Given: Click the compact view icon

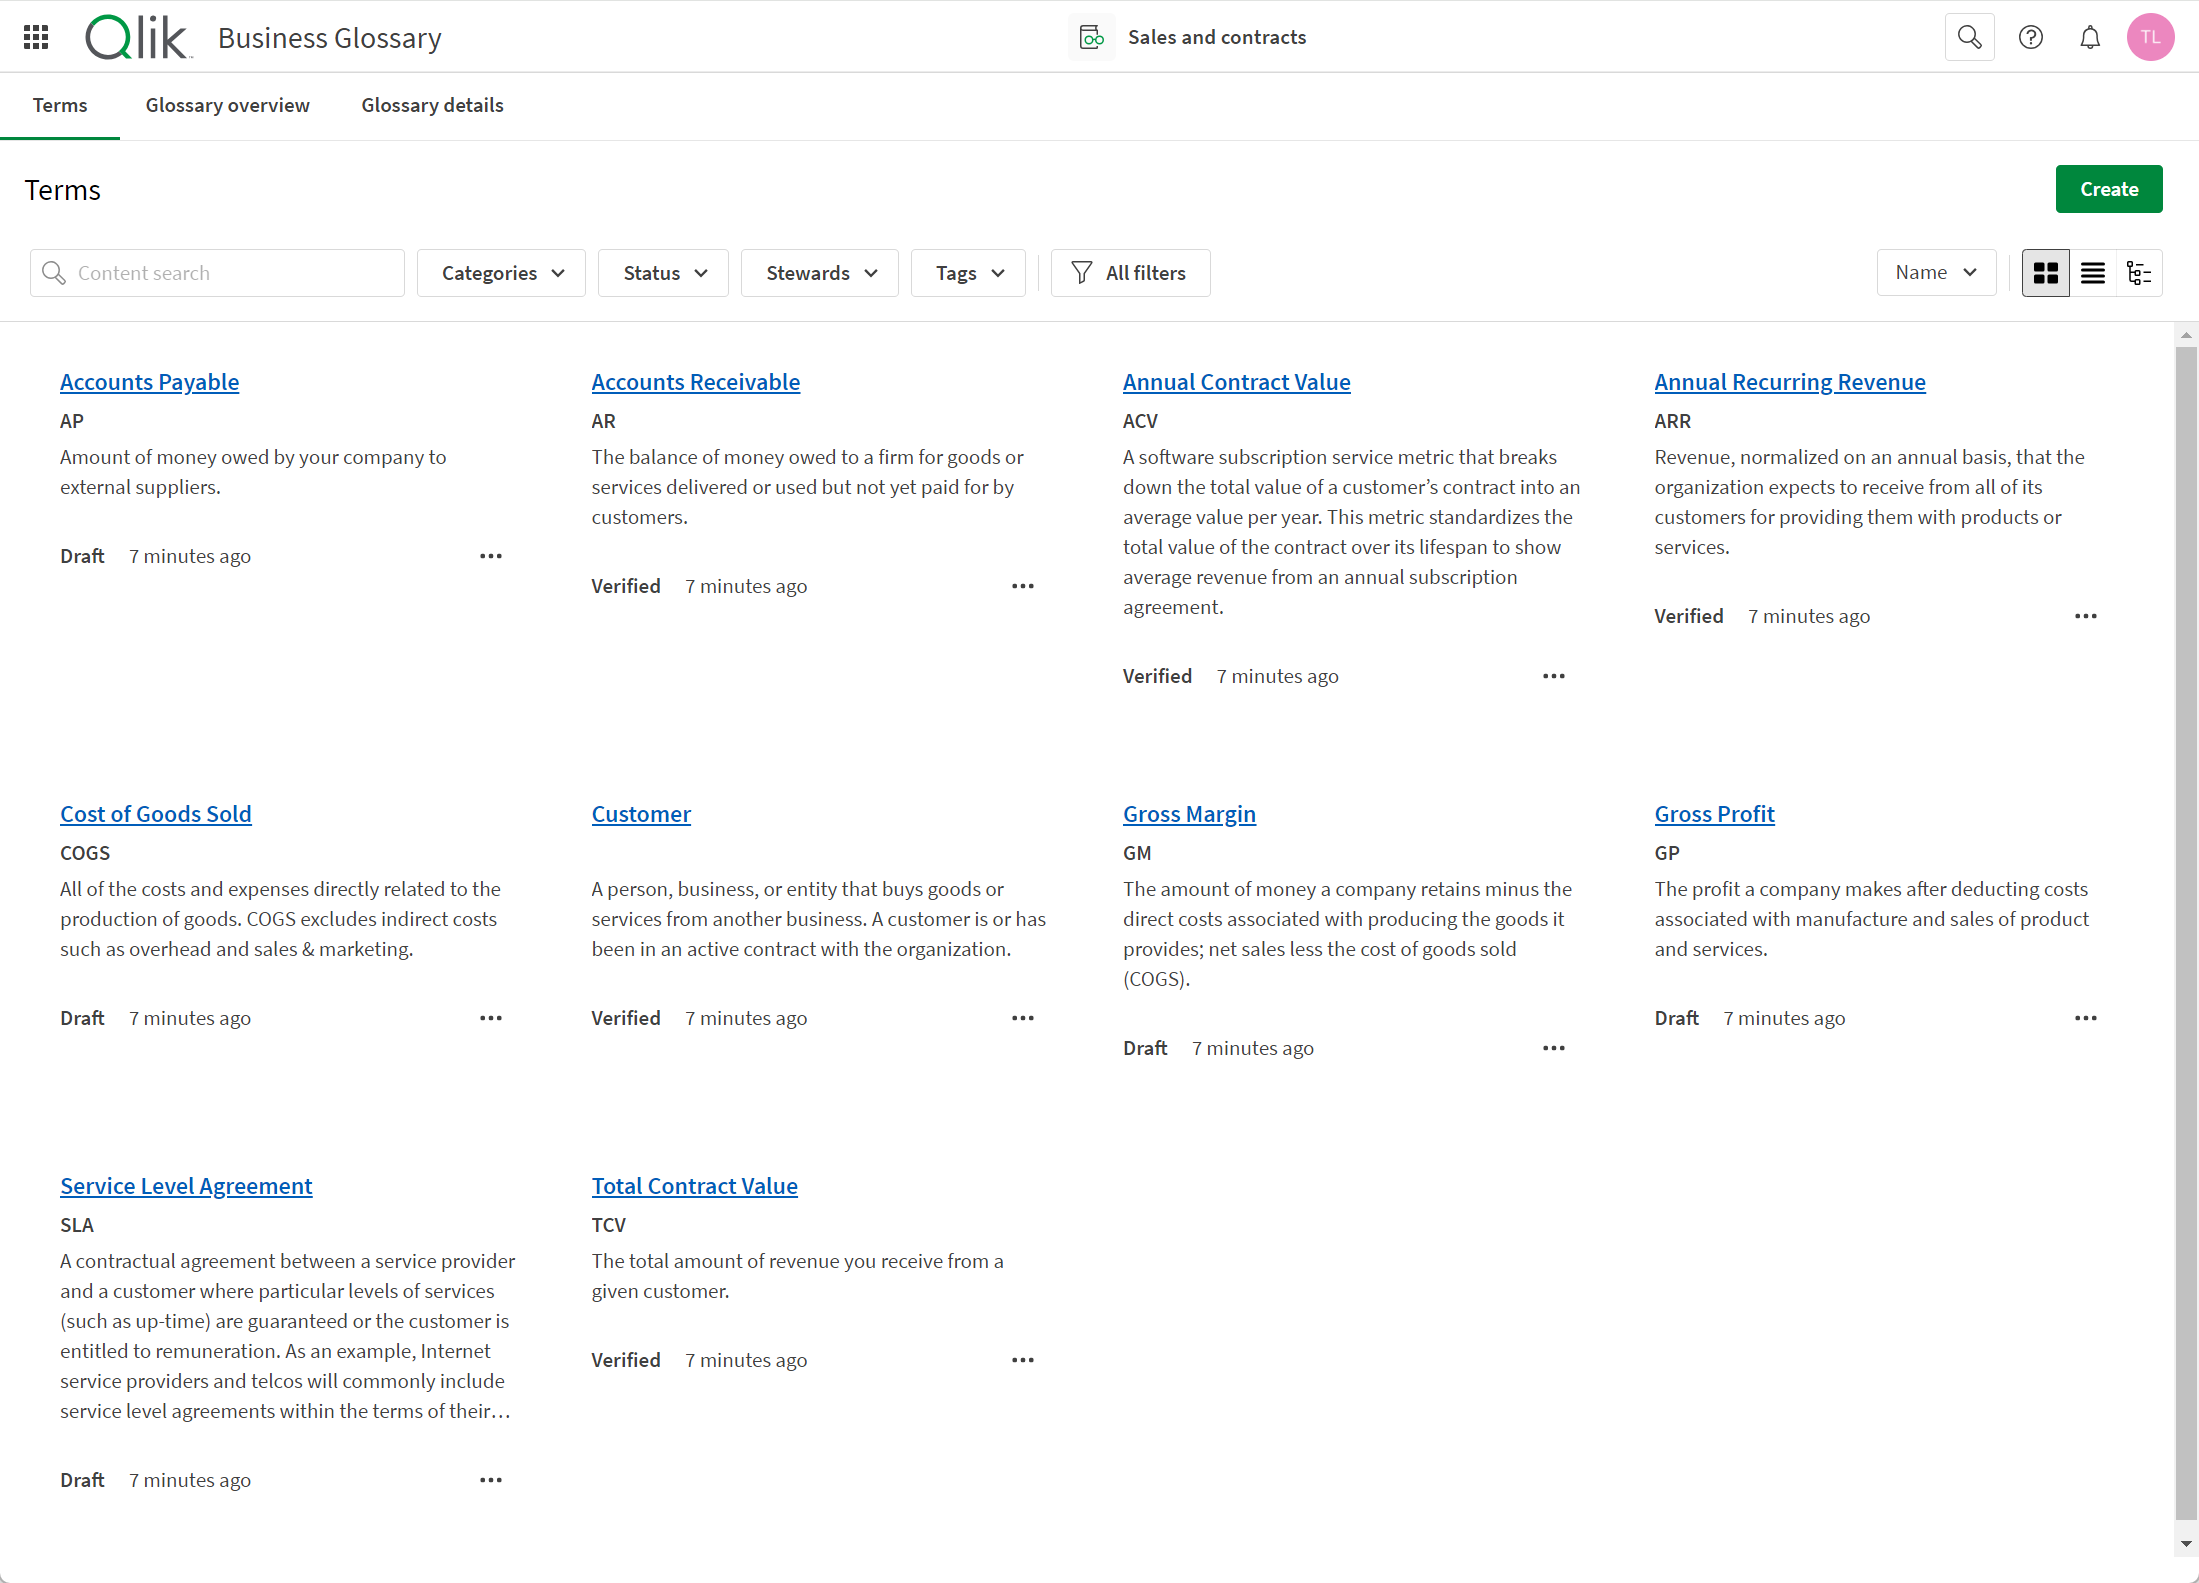Looking at the screenshot, I should 2091,273.
